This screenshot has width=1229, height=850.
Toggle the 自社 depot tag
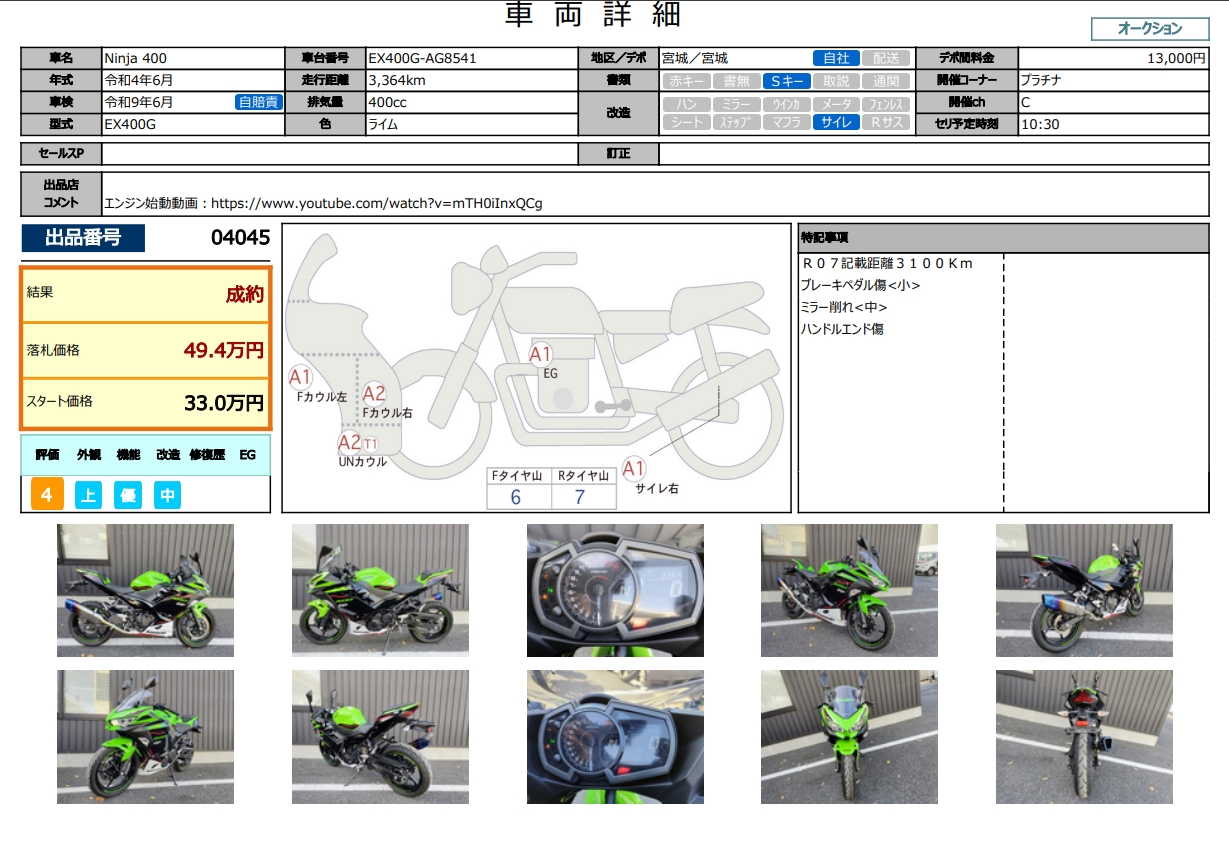point(835,59)
